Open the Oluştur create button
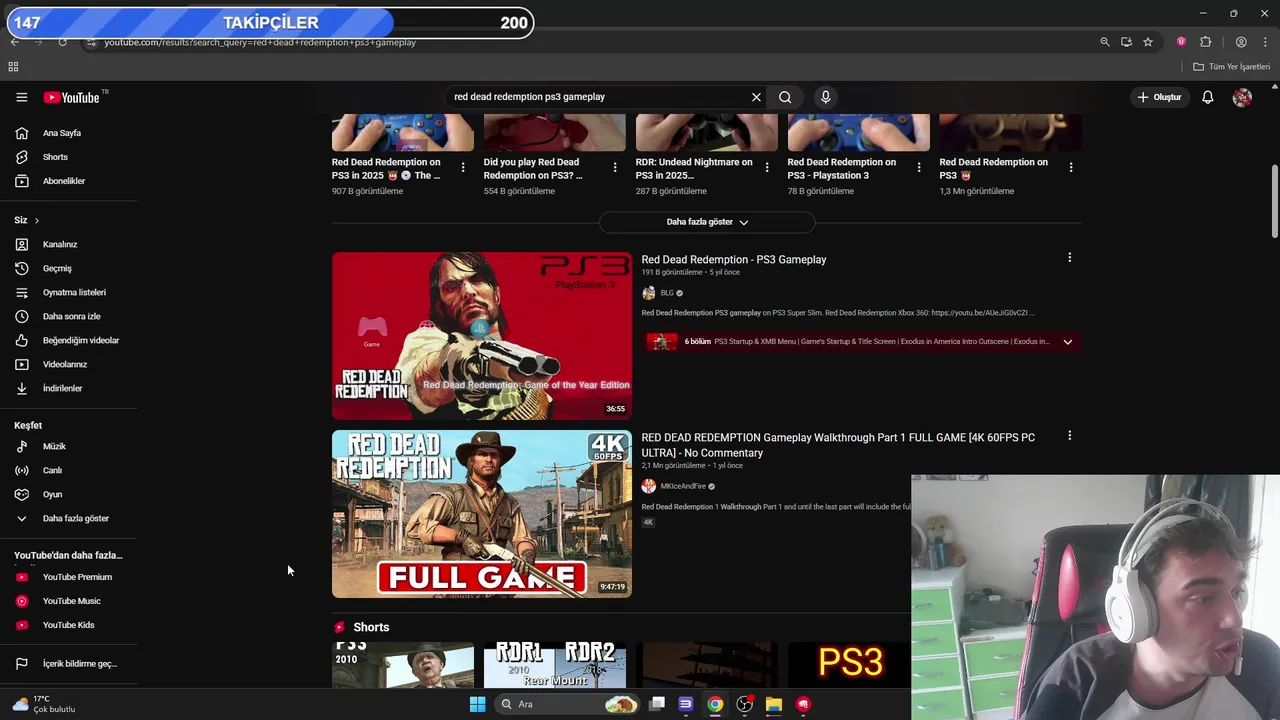This screenshot has height=720, width=1280. (1160, 97)
